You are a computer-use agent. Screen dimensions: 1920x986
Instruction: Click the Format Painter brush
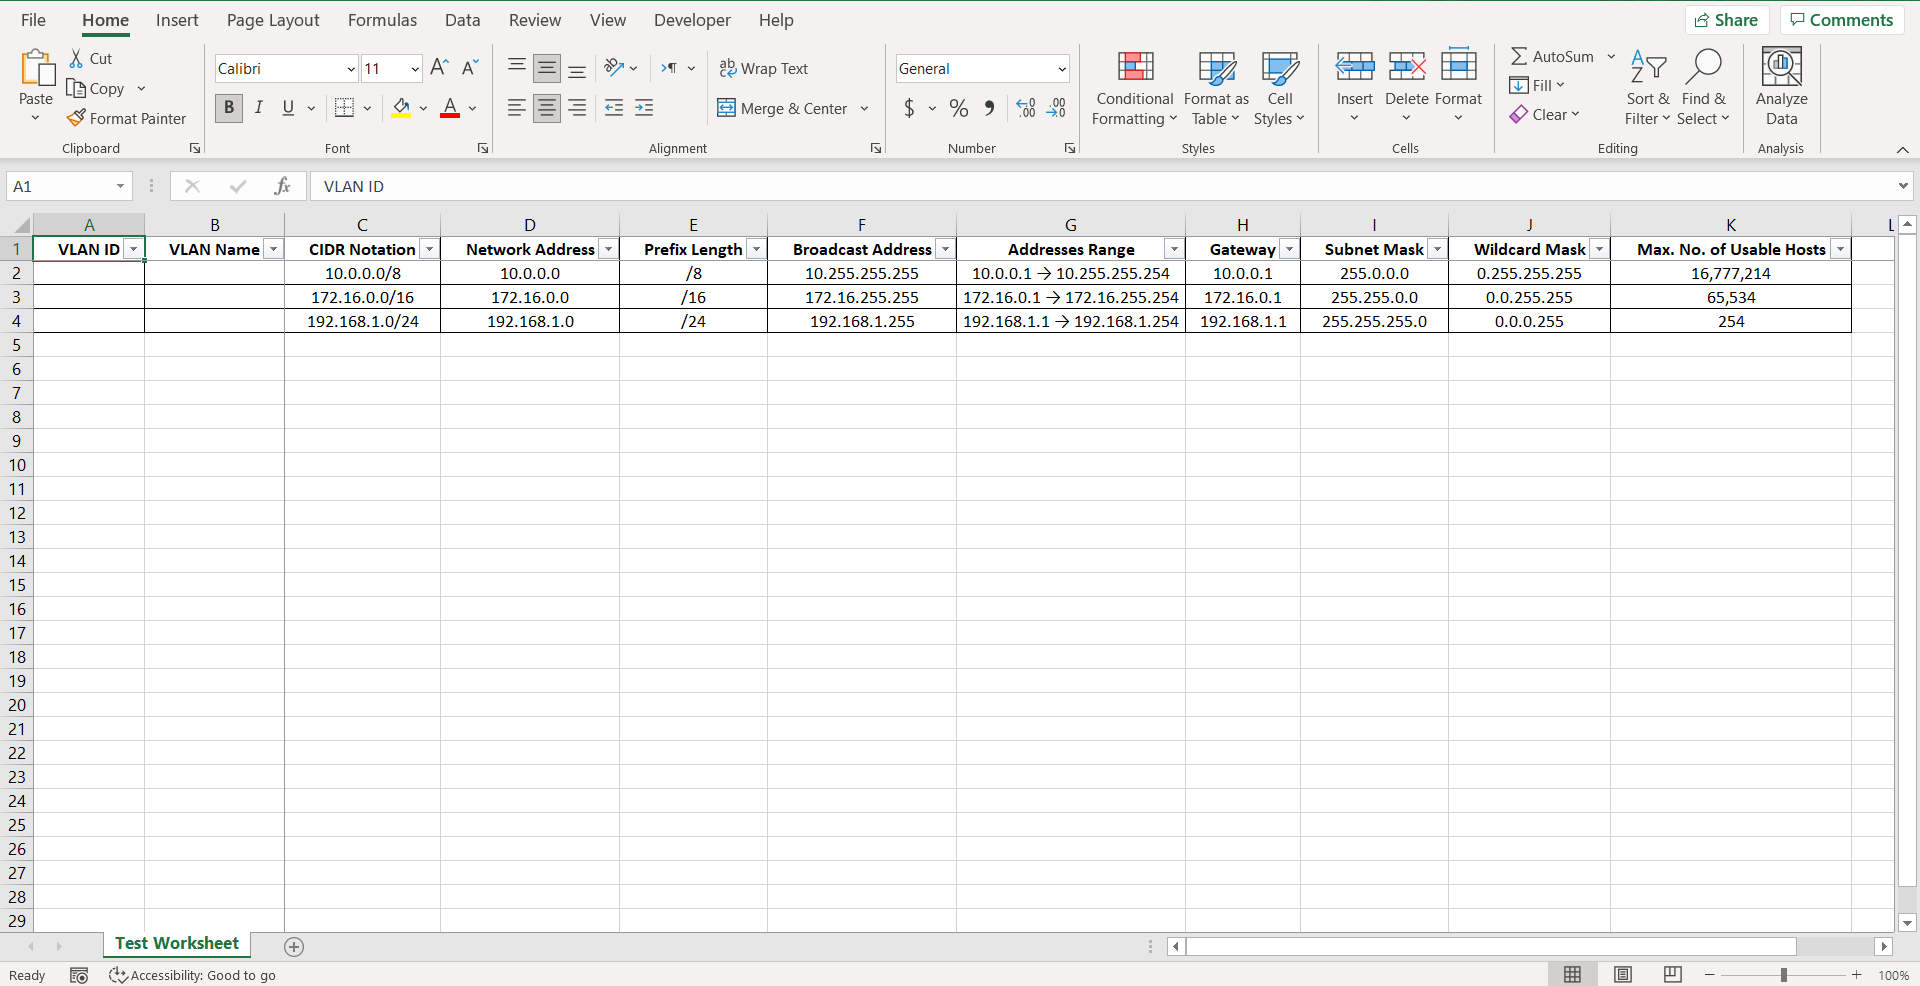(76, 118)
